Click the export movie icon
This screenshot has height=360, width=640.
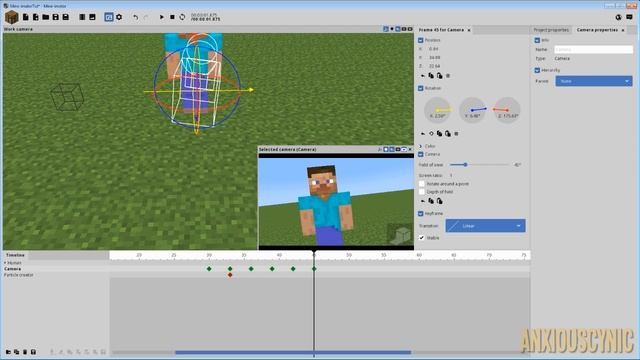82,17
